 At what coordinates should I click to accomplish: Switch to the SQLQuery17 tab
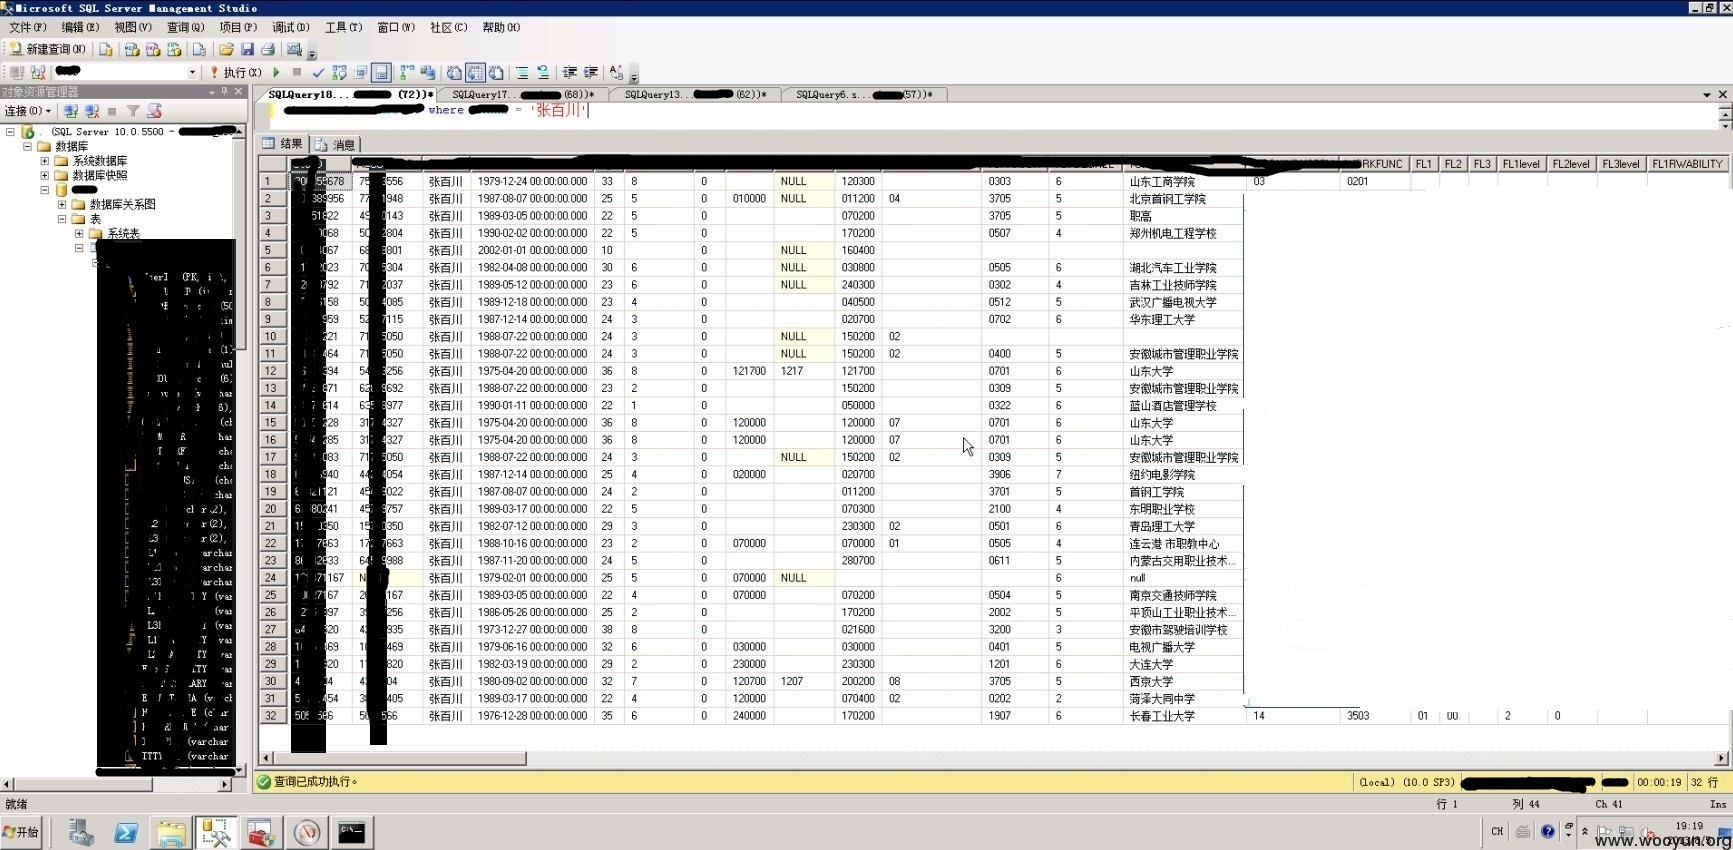[521, 94]
